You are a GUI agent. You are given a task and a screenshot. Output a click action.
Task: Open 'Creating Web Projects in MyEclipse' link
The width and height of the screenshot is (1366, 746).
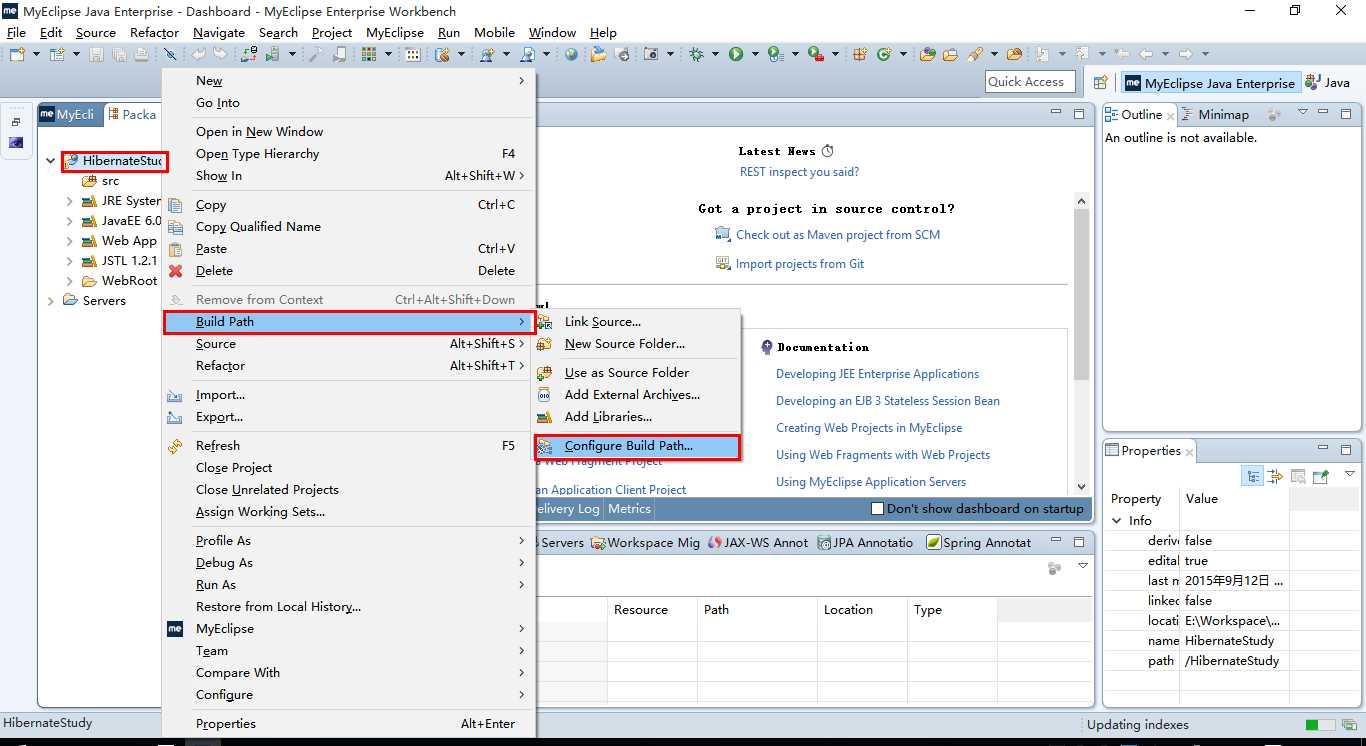(869, 428)
